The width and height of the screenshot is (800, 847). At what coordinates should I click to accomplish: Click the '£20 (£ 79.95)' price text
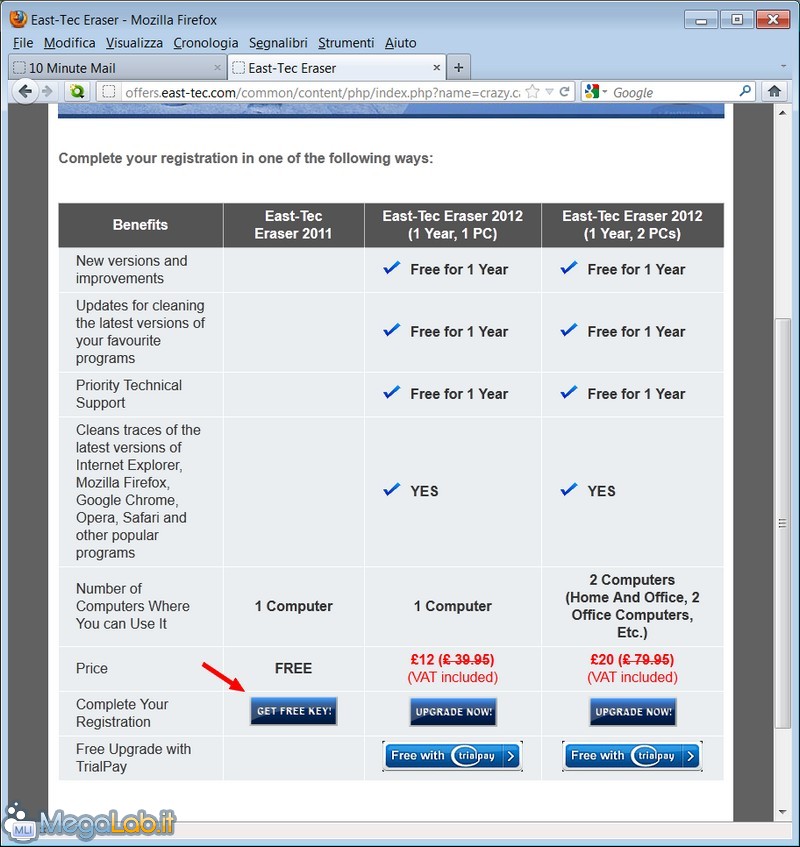coord(632,660)
